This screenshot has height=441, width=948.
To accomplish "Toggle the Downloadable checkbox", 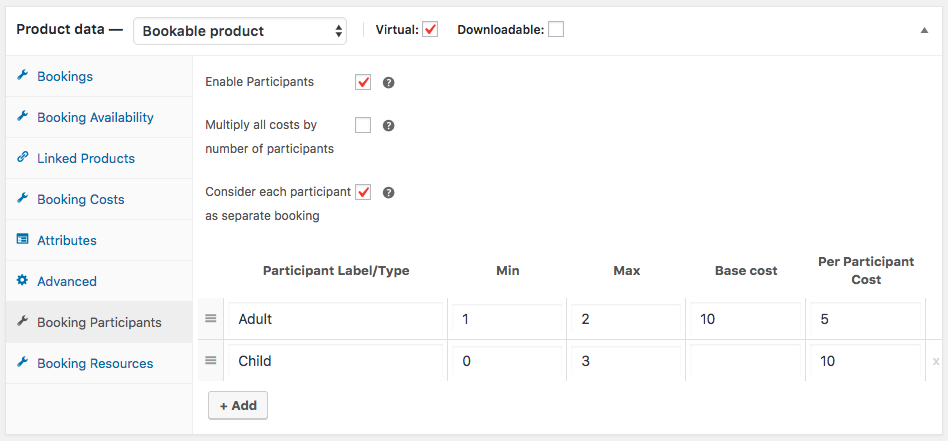I will click(x=556, y=30).
